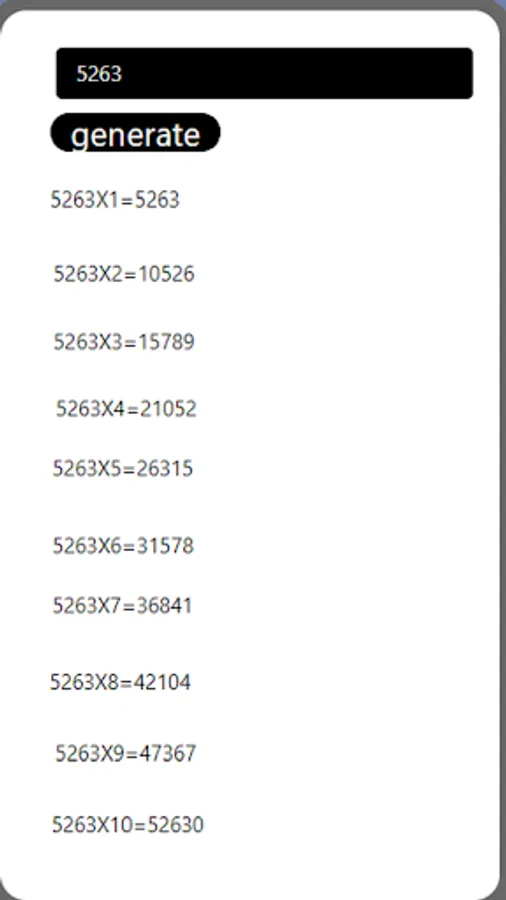Click the black number input field
Screen dimensions: 506x900
[264, 73]
